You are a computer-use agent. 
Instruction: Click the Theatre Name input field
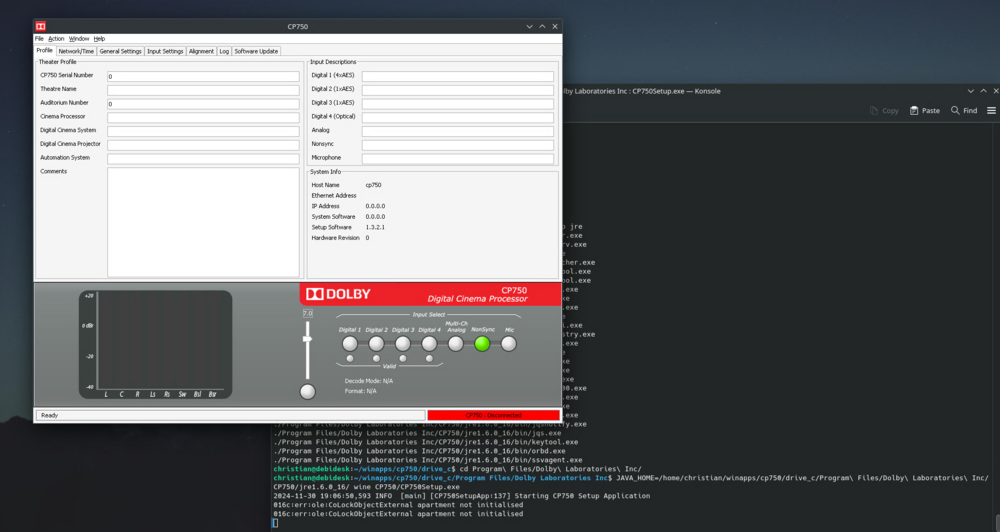click(x=203, y=90)
